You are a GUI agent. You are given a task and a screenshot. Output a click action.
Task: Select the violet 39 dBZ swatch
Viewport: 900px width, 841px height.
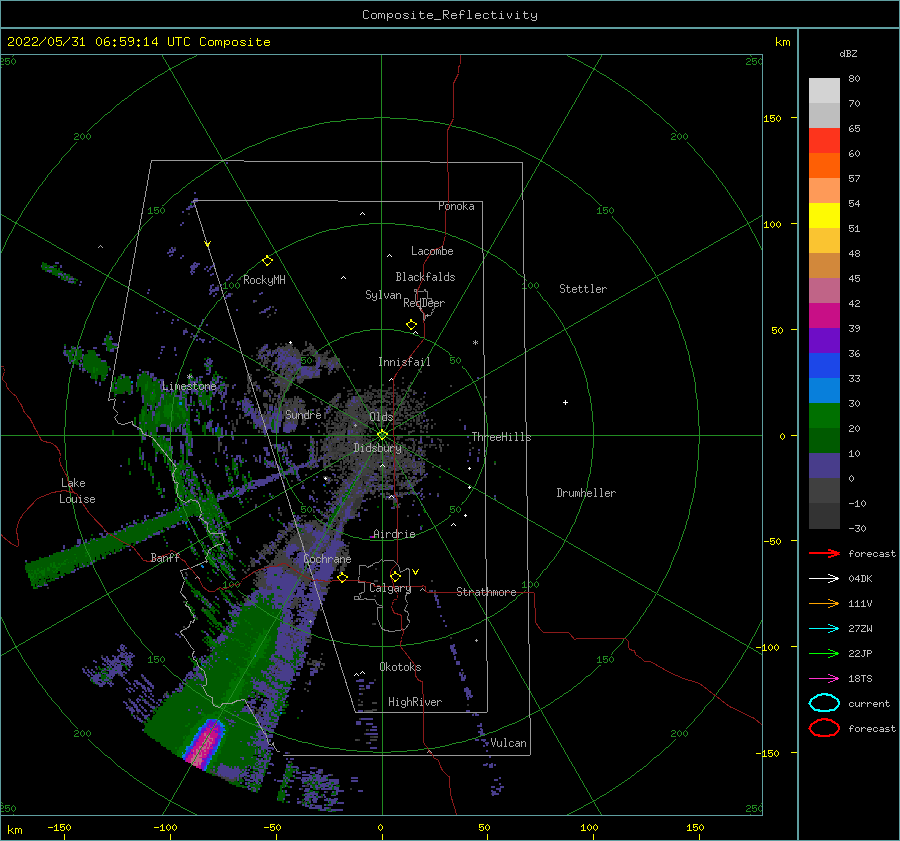point(824,340)
